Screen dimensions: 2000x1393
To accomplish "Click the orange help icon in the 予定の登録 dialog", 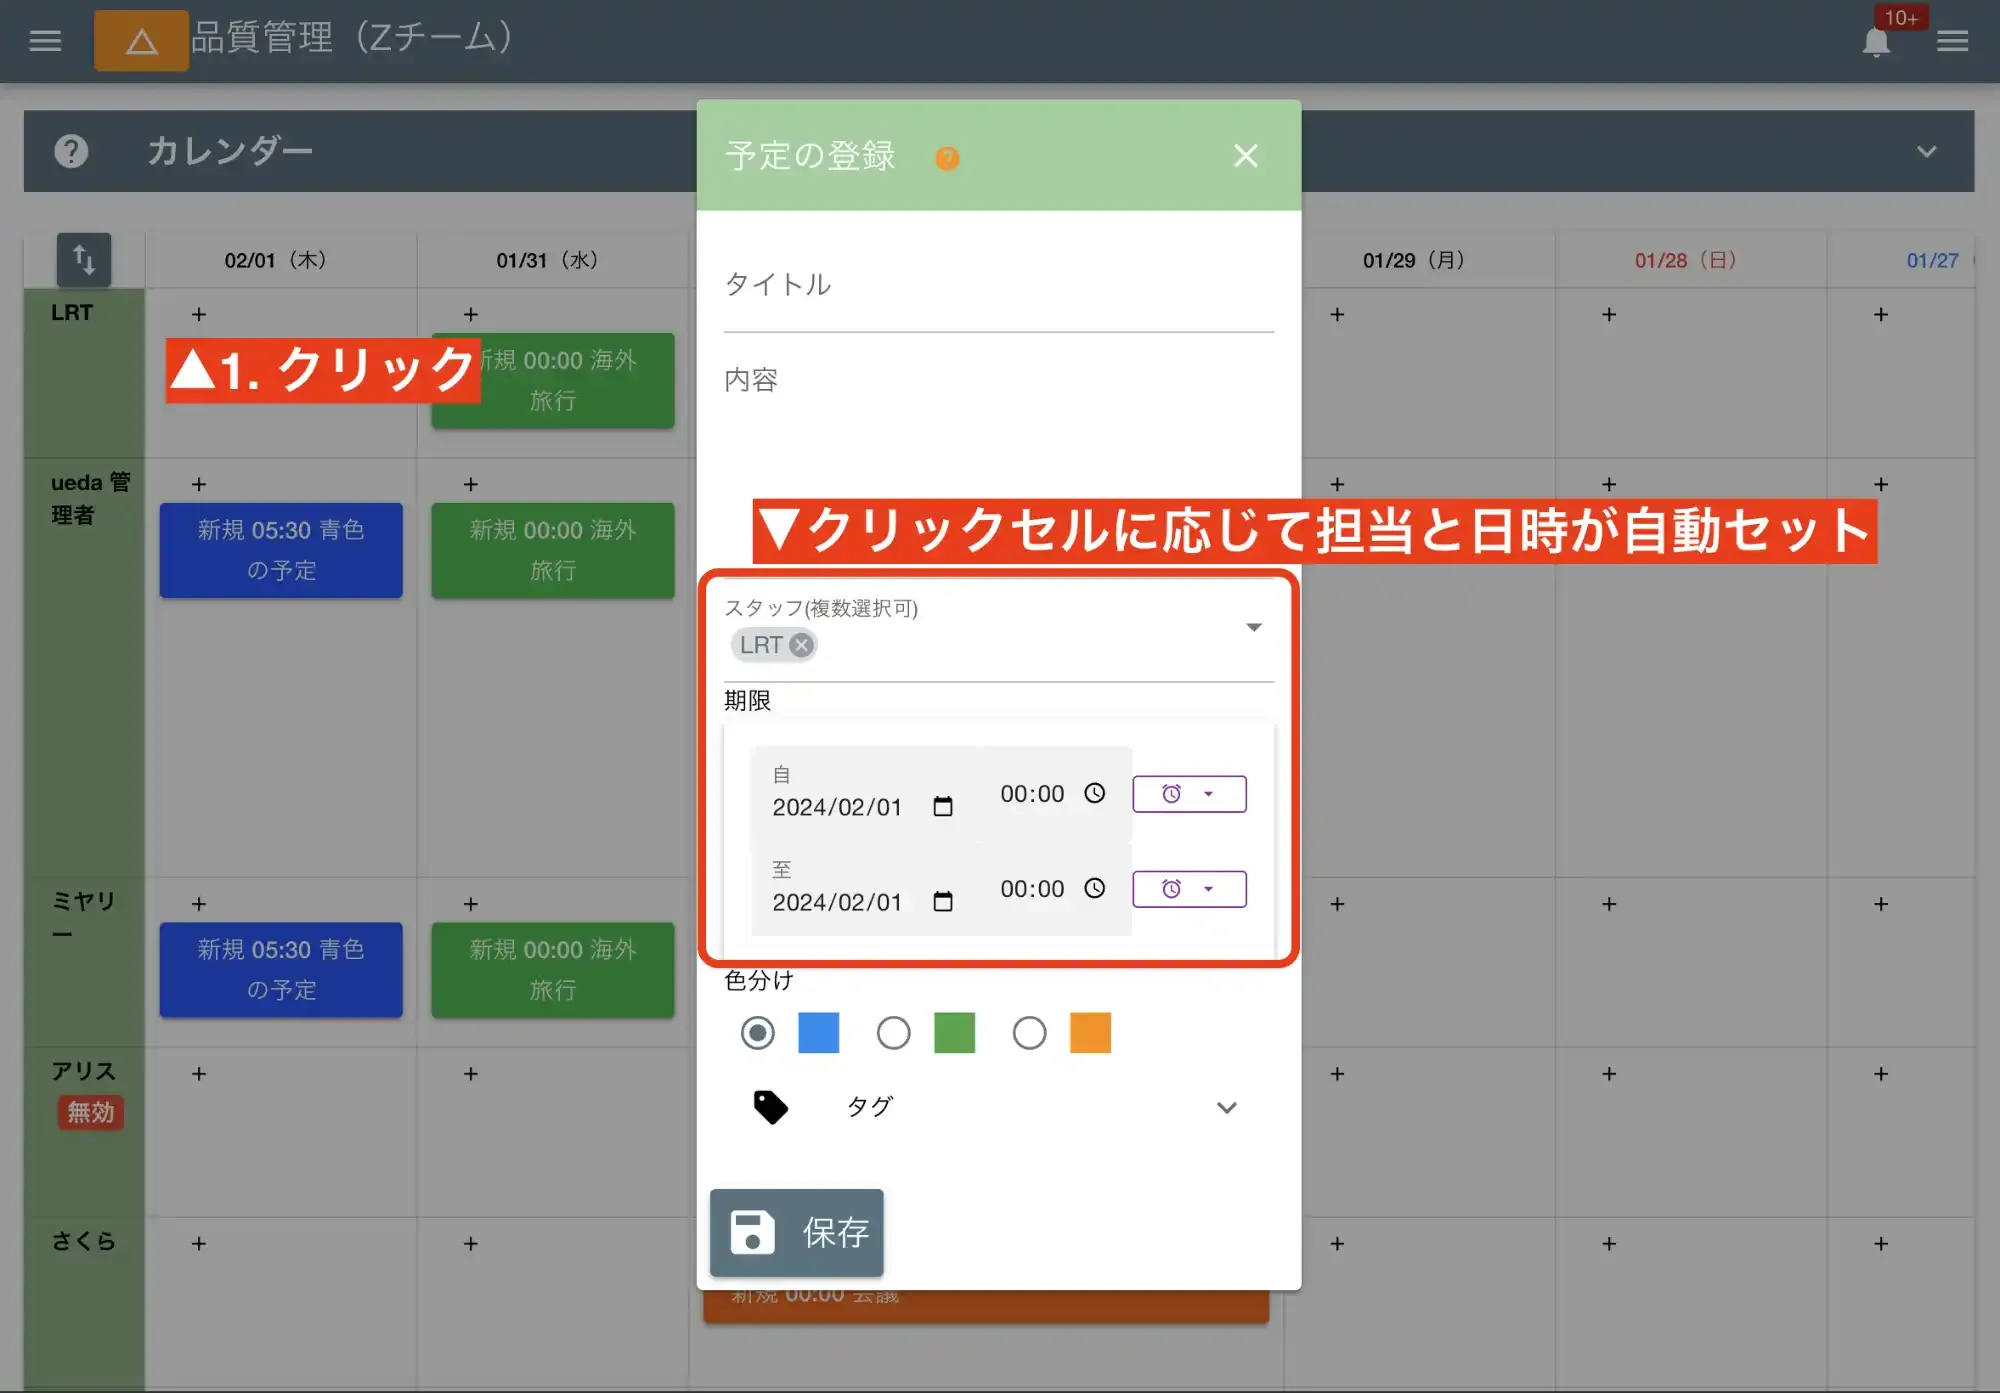I will tap(948, 158).
